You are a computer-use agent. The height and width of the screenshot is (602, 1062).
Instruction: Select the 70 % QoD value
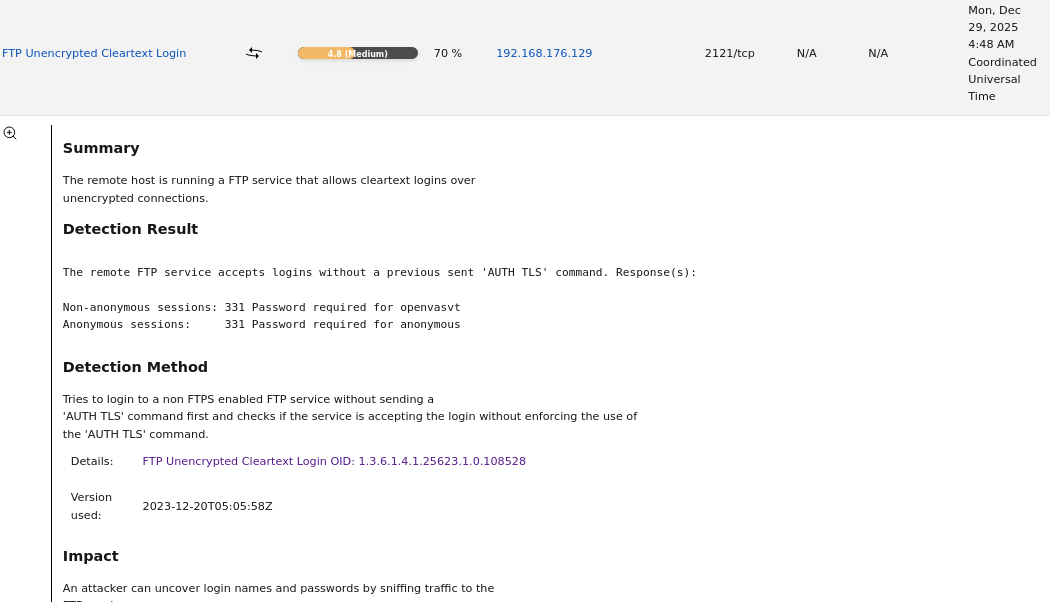(447, 53)
